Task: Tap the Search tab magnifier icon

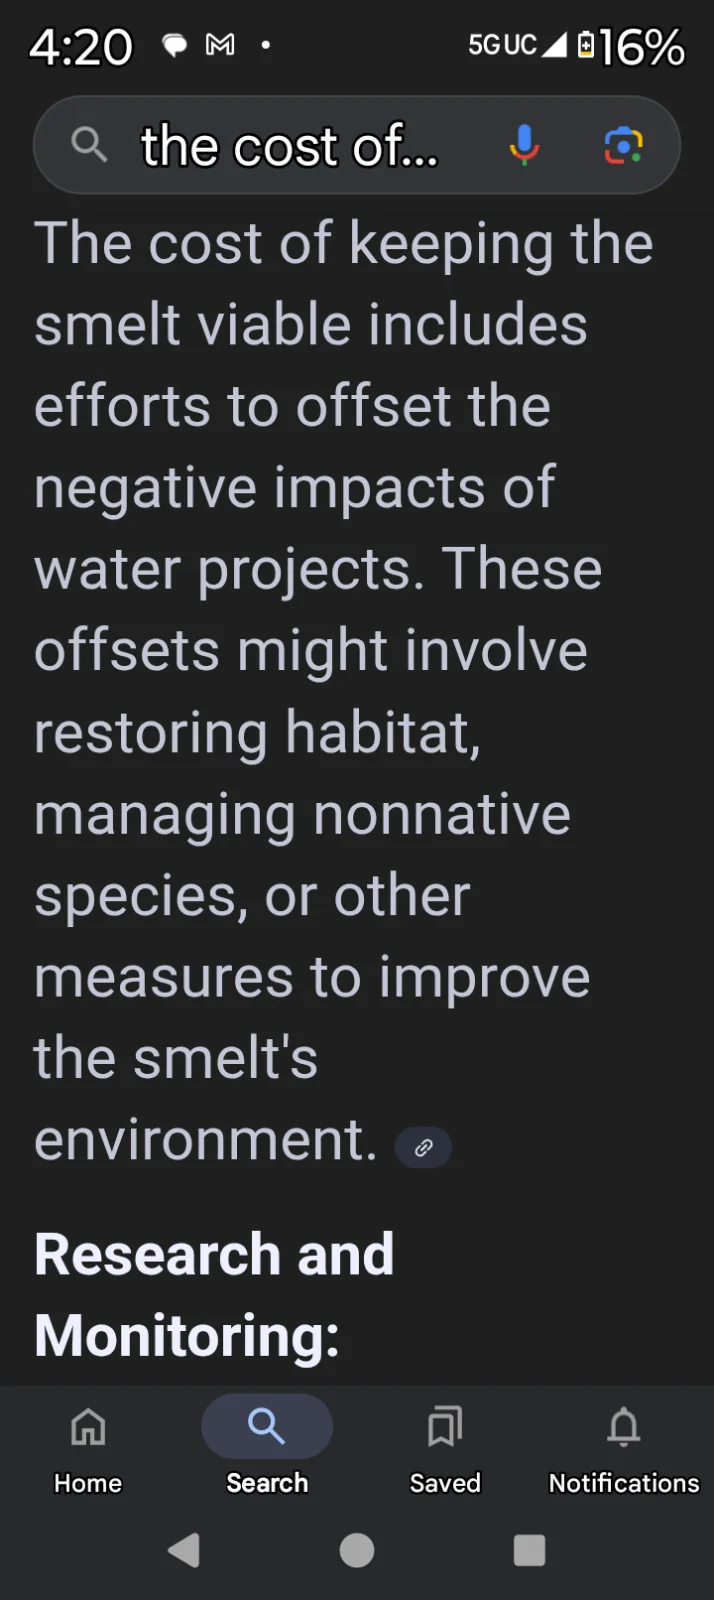Action: click(267, 1427)
